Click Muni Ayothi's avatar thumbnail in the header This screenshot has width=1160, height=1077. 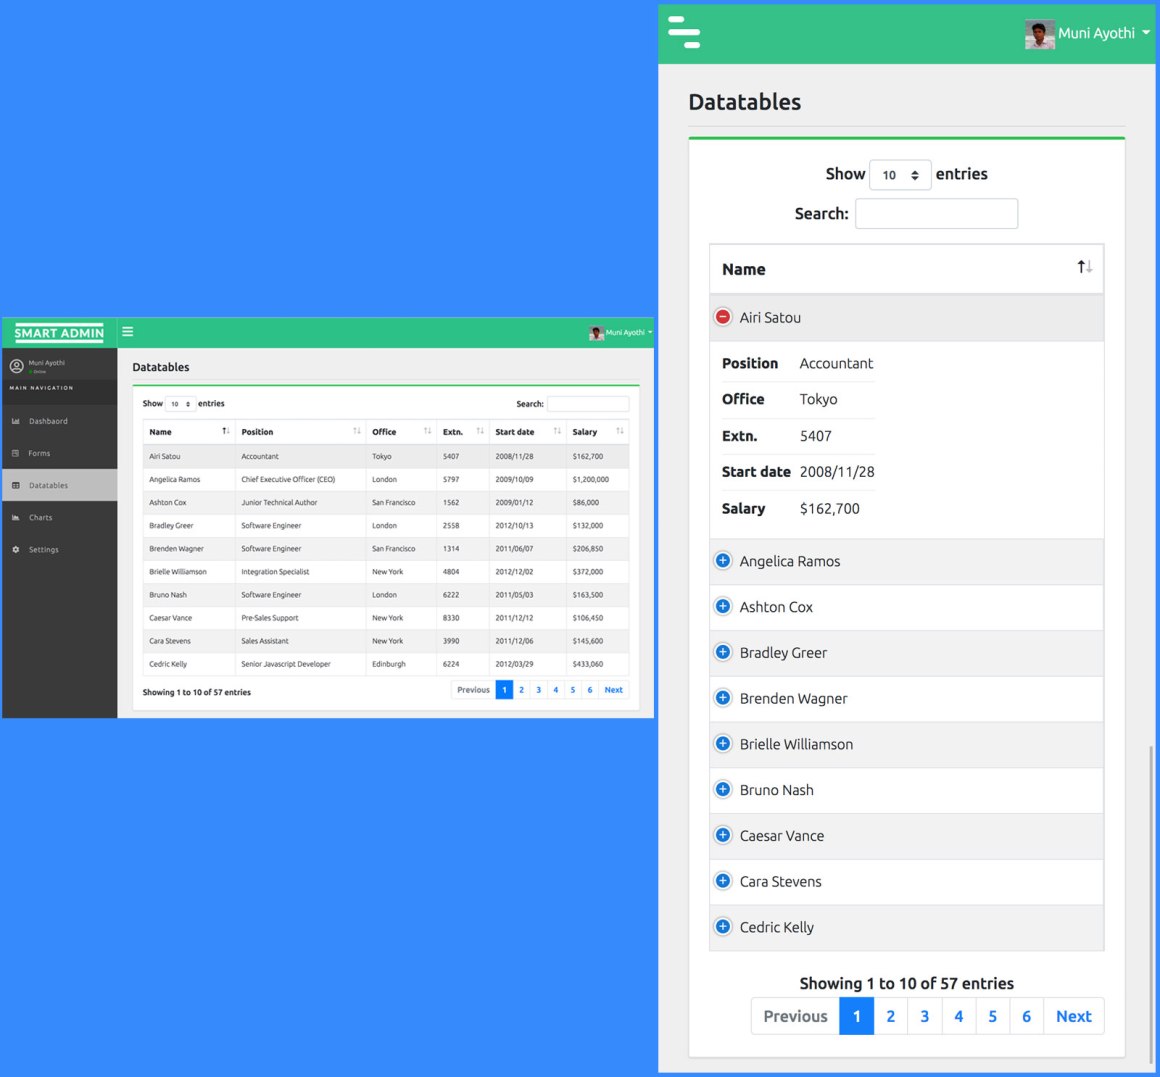1039,33
